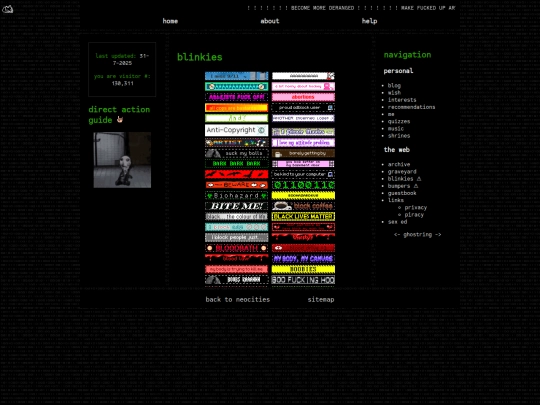Screen dimensions: 540x405
Task: Click the black coffee blinkie
Action: tap(303, 206)
